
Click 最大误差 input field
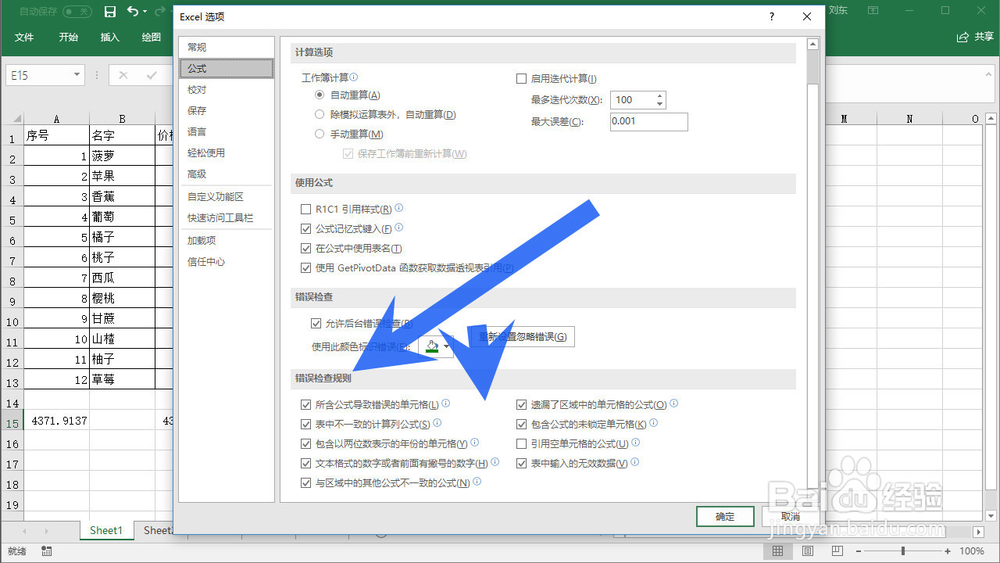click(x=649, y=122)
